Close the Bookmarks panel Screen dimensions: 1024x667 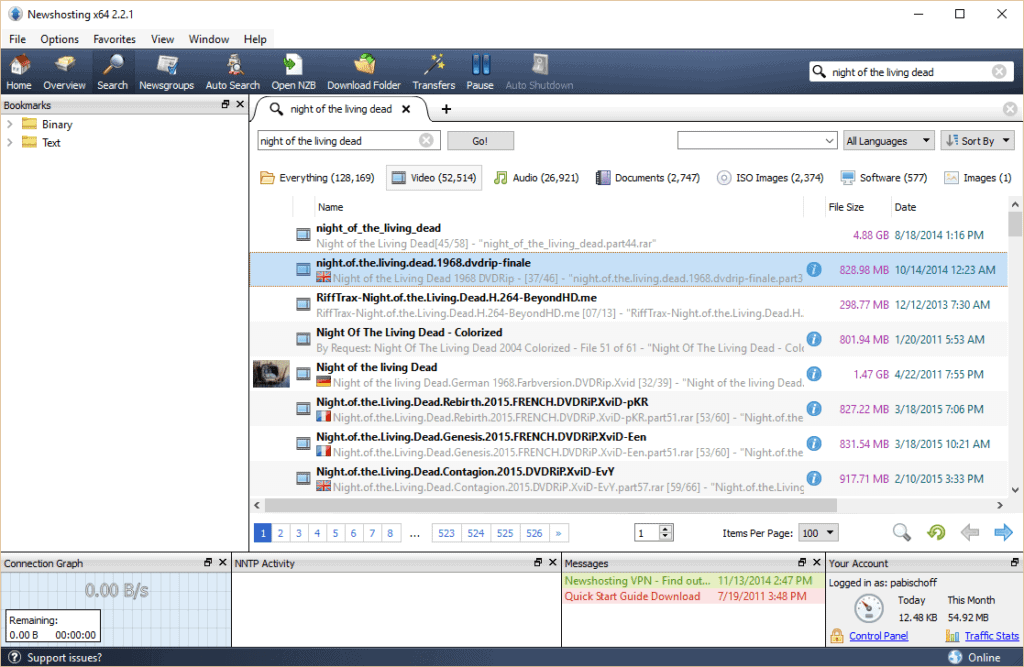(x=240, y=105)
